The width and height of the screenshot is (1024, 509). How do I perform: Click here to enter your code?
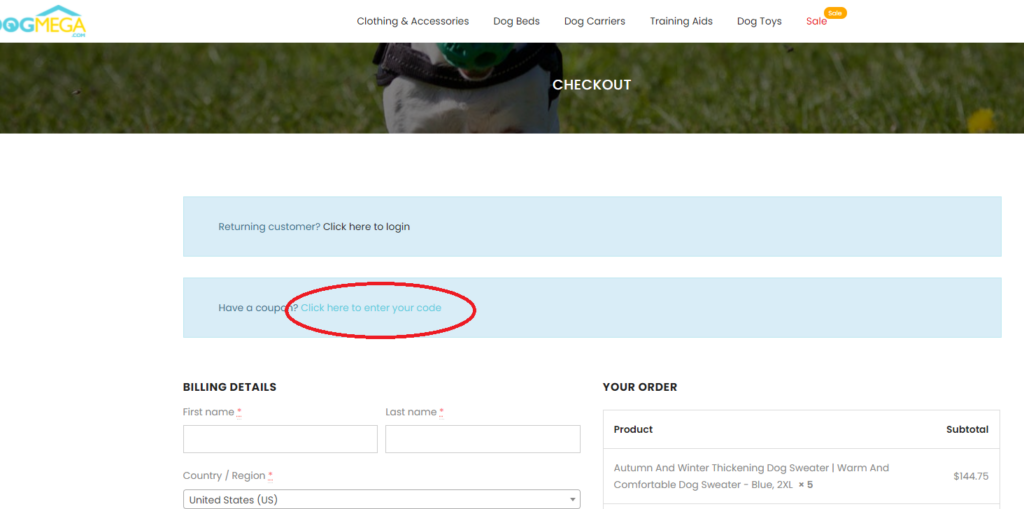[371, 308]
